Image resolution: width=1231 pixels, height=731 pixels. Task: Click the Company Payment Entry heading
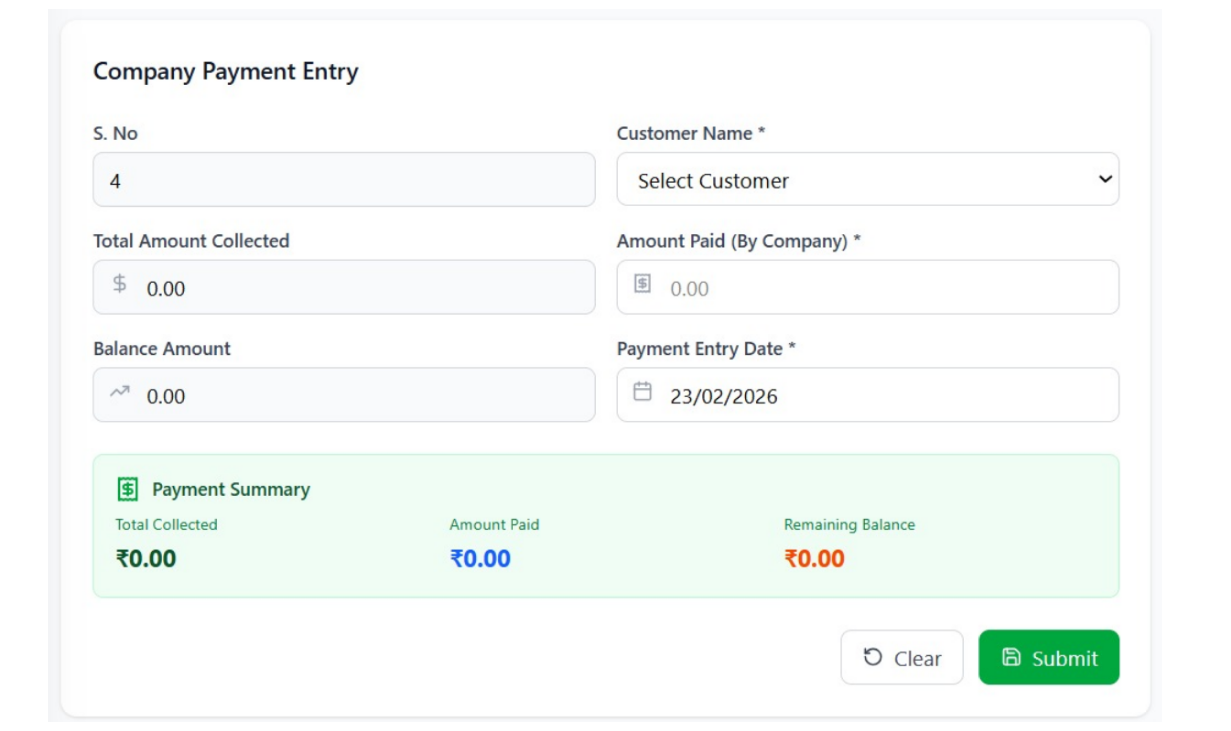click(x=226, y=72)
